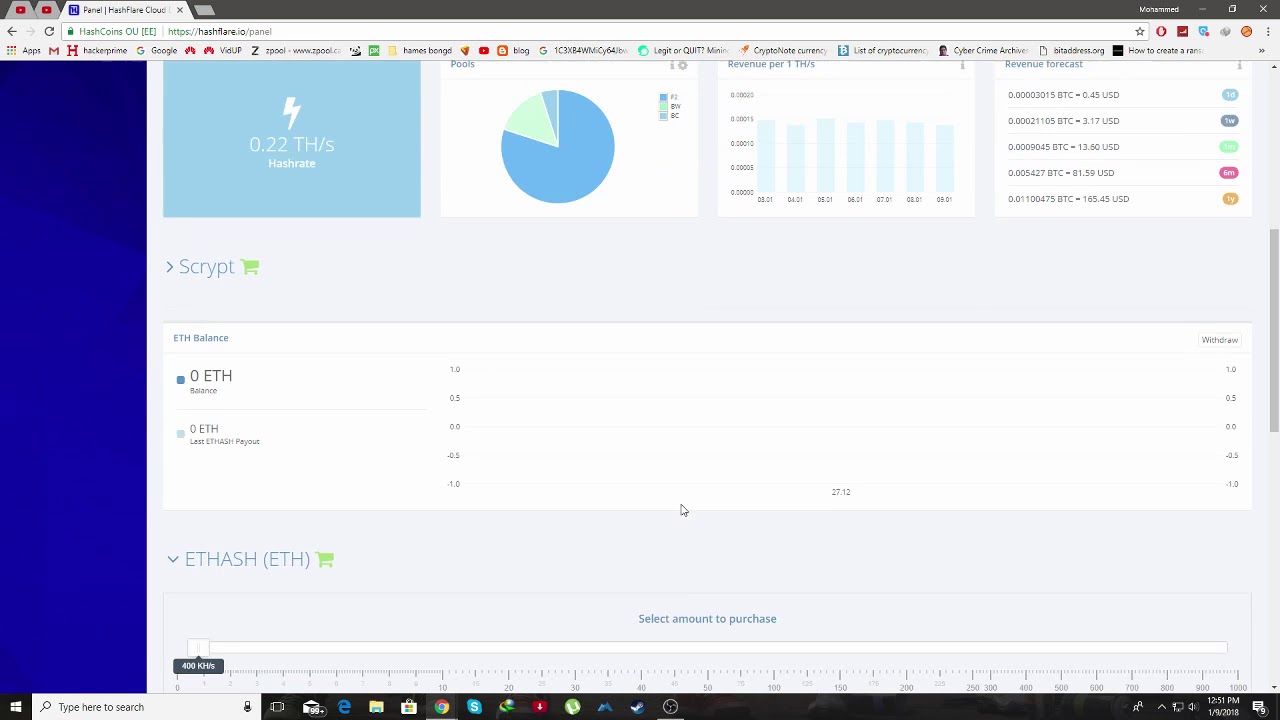Open the bitaddress.org bookmark

1072,50
